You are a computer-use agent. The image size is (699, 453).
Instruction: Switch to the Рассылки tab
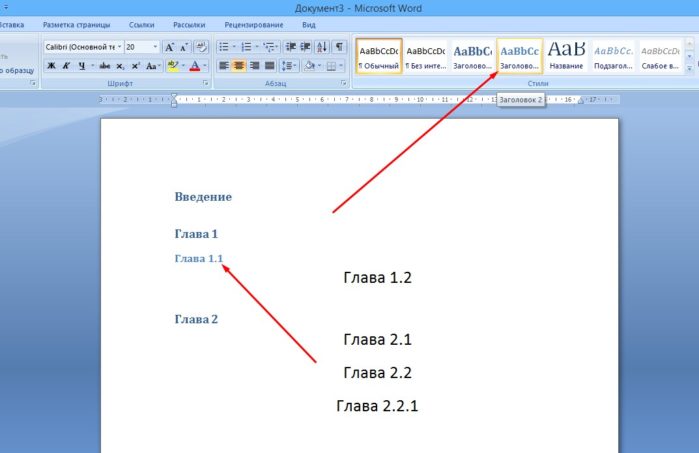(189, 25)
